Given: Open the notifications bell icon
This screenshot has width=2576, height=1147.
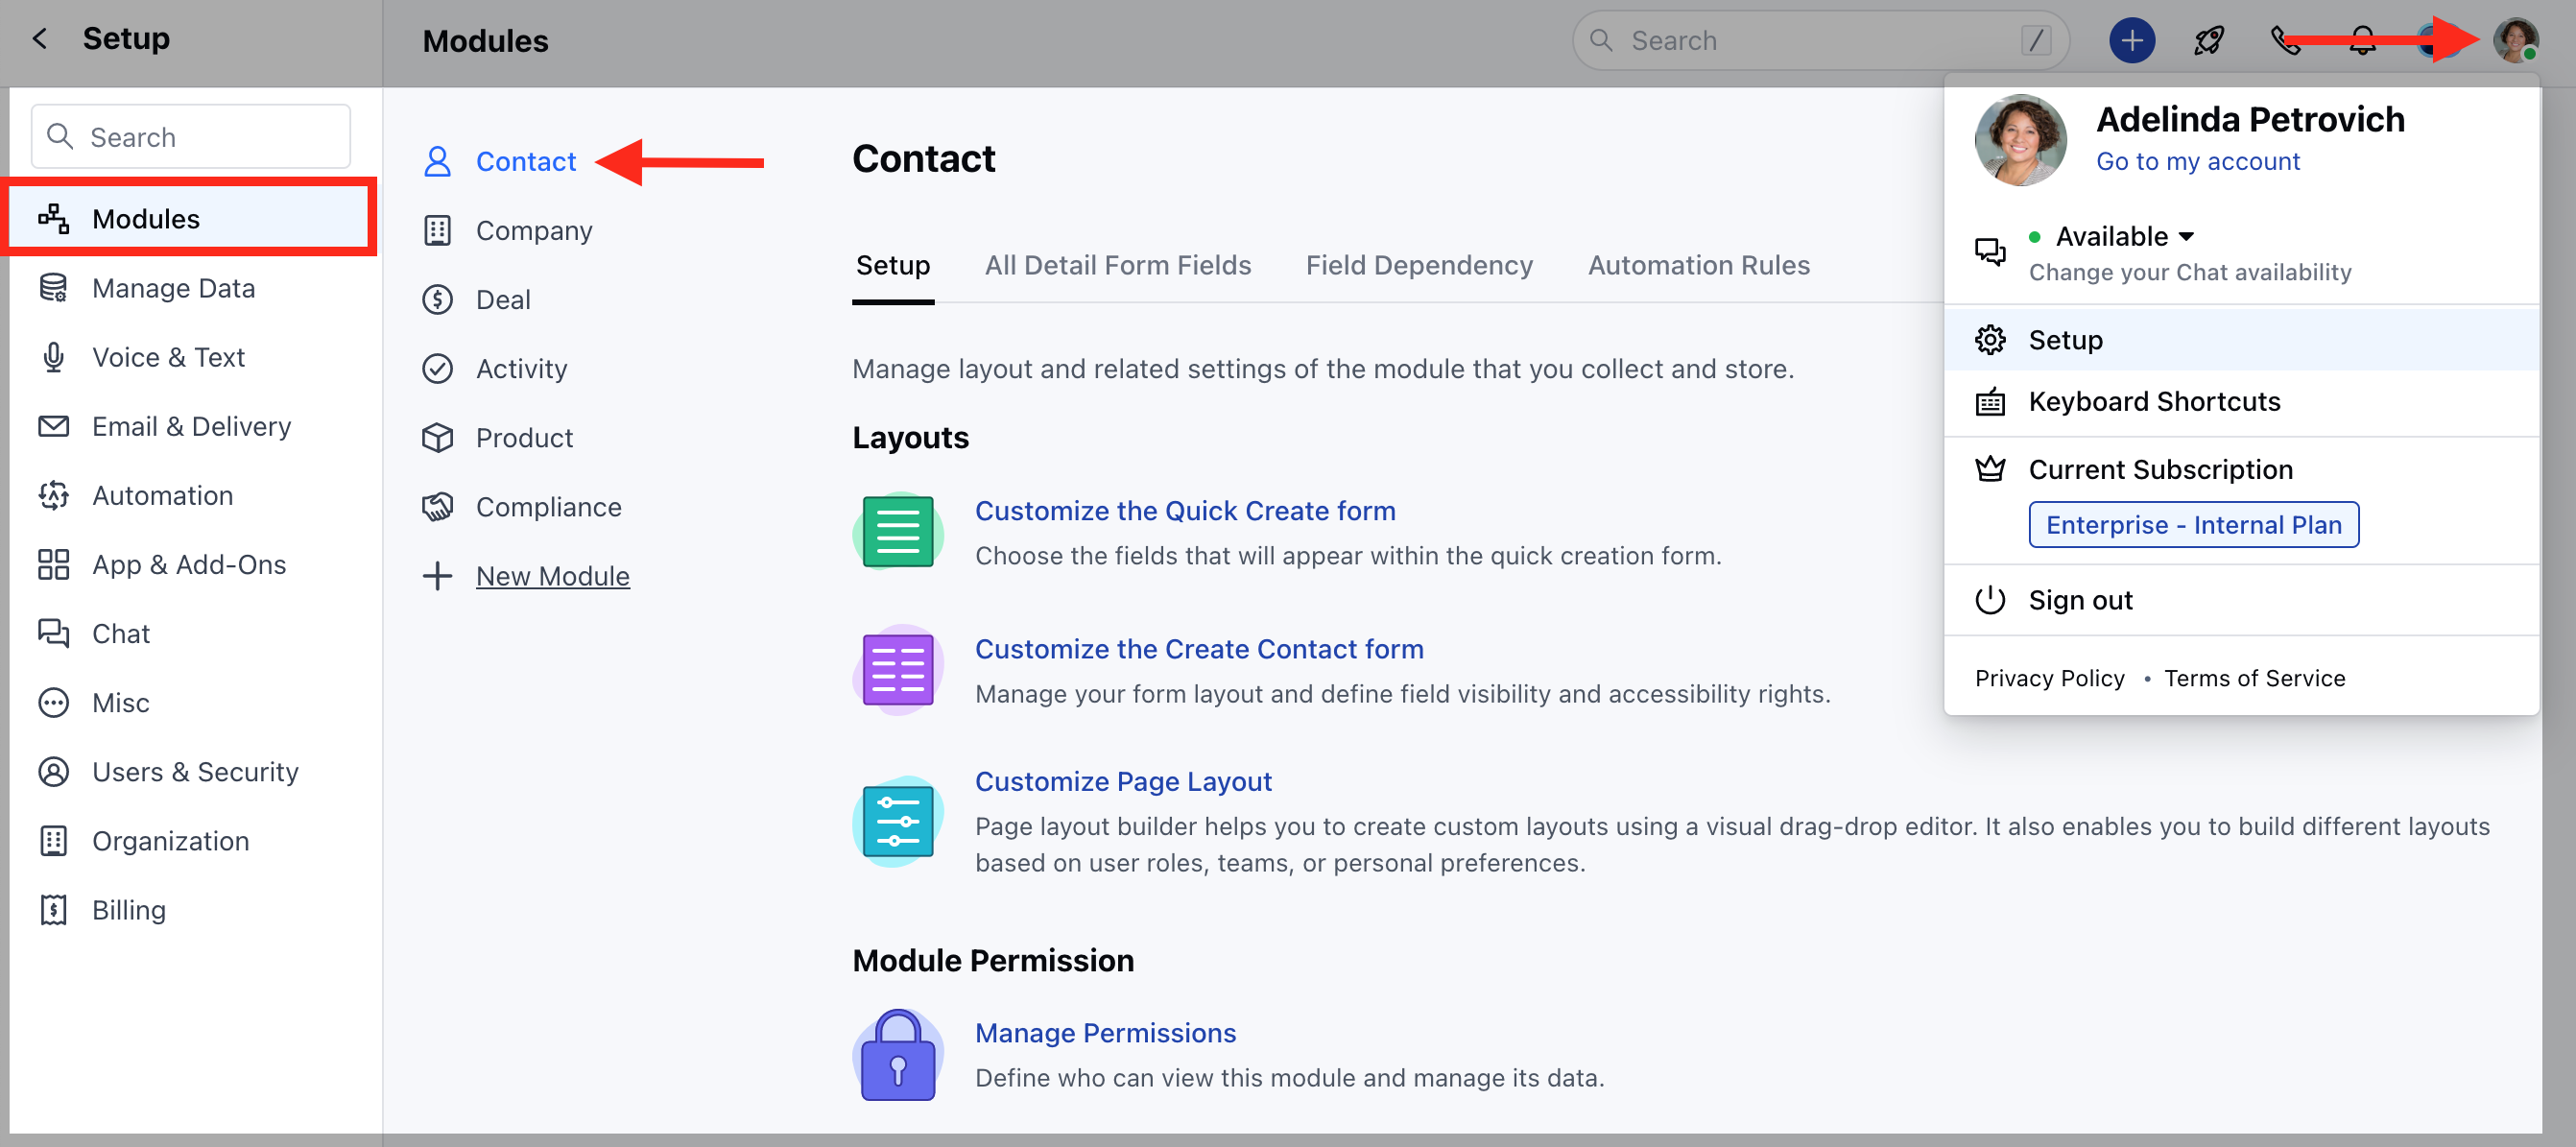Looking at the screenshot, I should [x=2362, y=41].
